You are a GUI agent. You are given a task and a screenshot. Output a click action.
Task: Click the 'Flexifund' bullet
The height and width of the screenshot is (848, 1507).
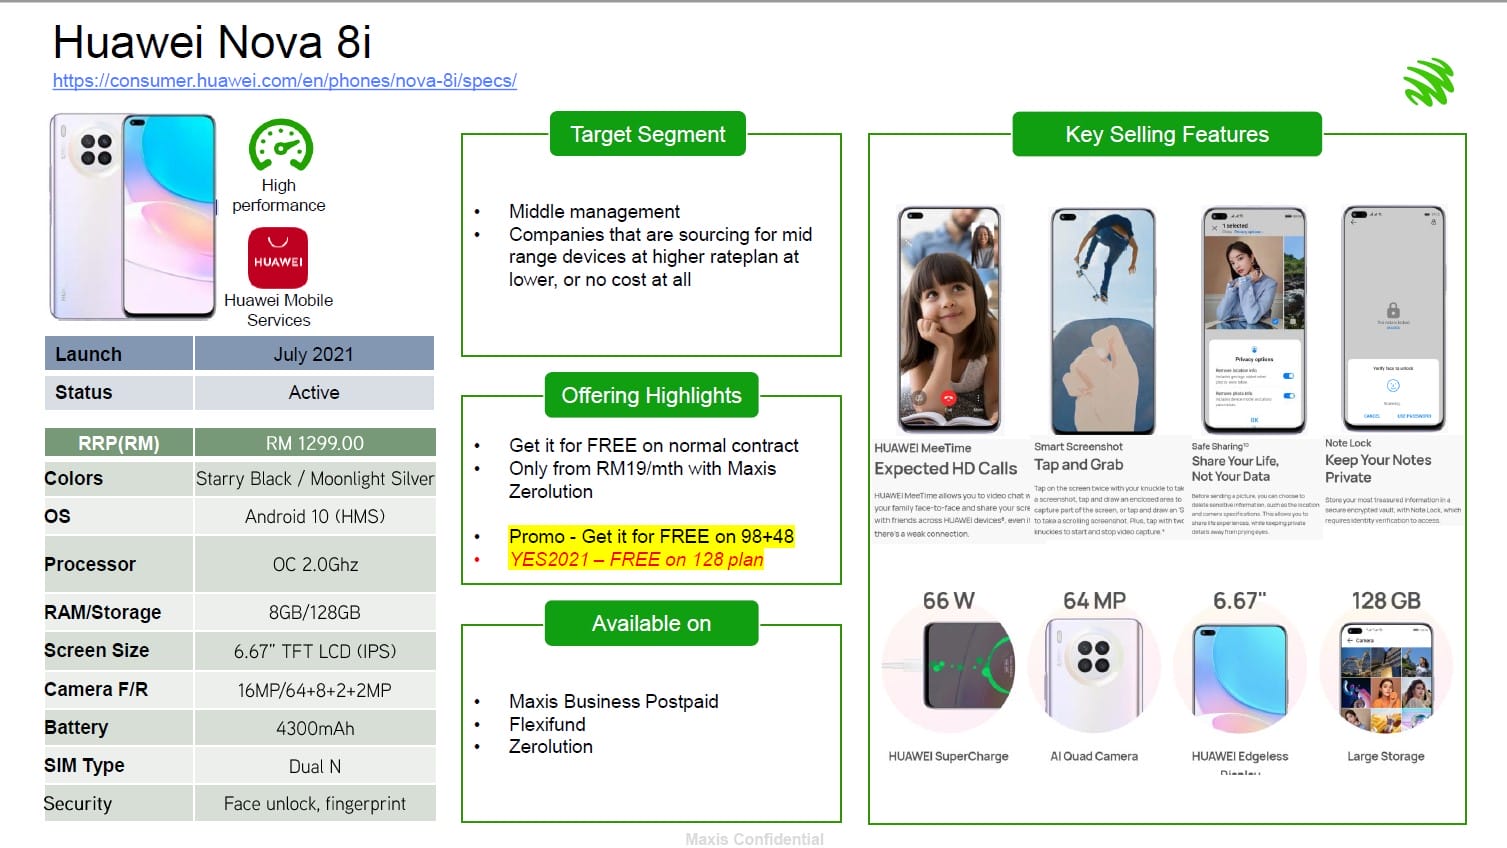(x=547, y=724)
